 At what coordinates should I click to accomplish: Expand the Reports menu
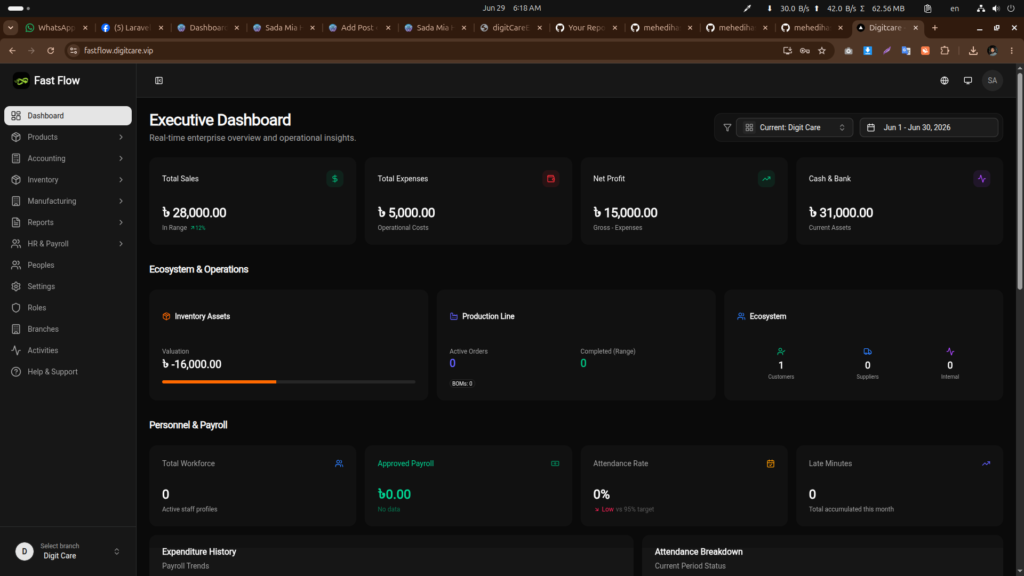point(68,223)
